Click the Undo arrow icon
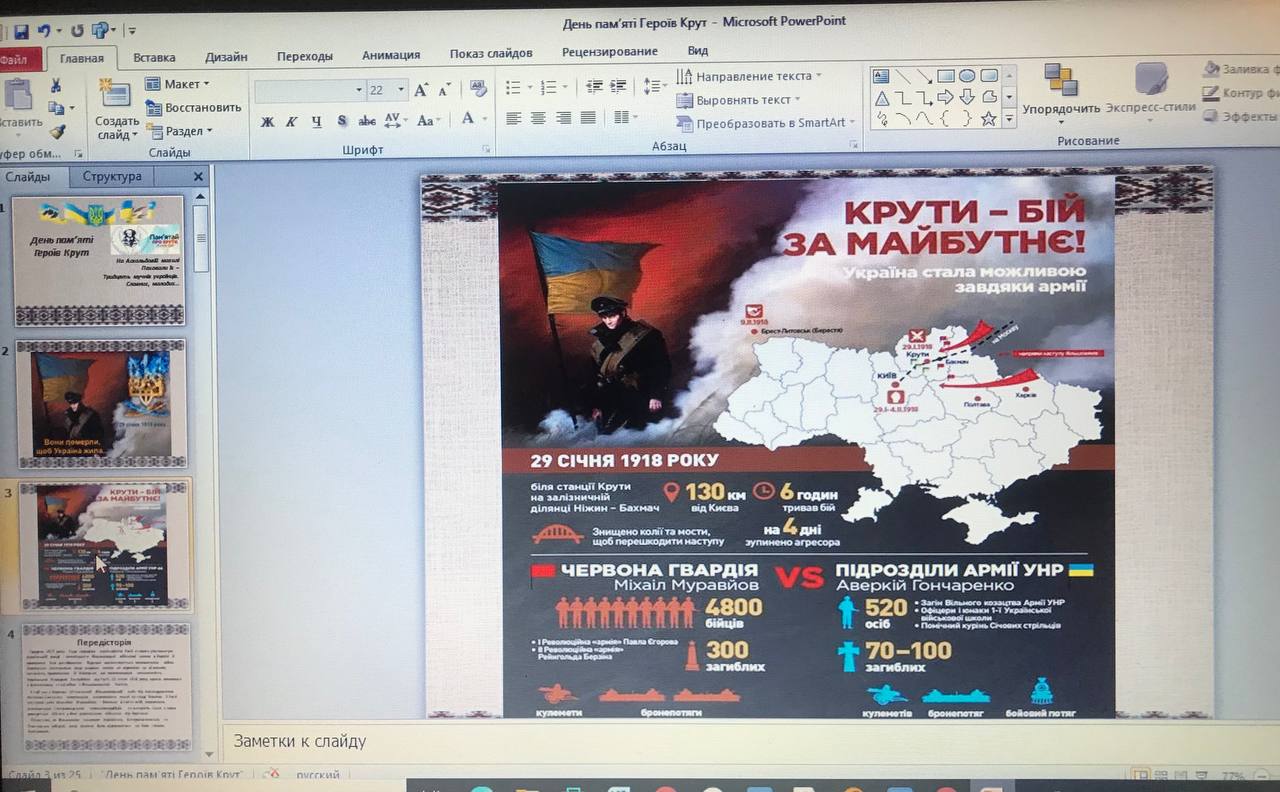1280x792 pixels. click(44, 31)
